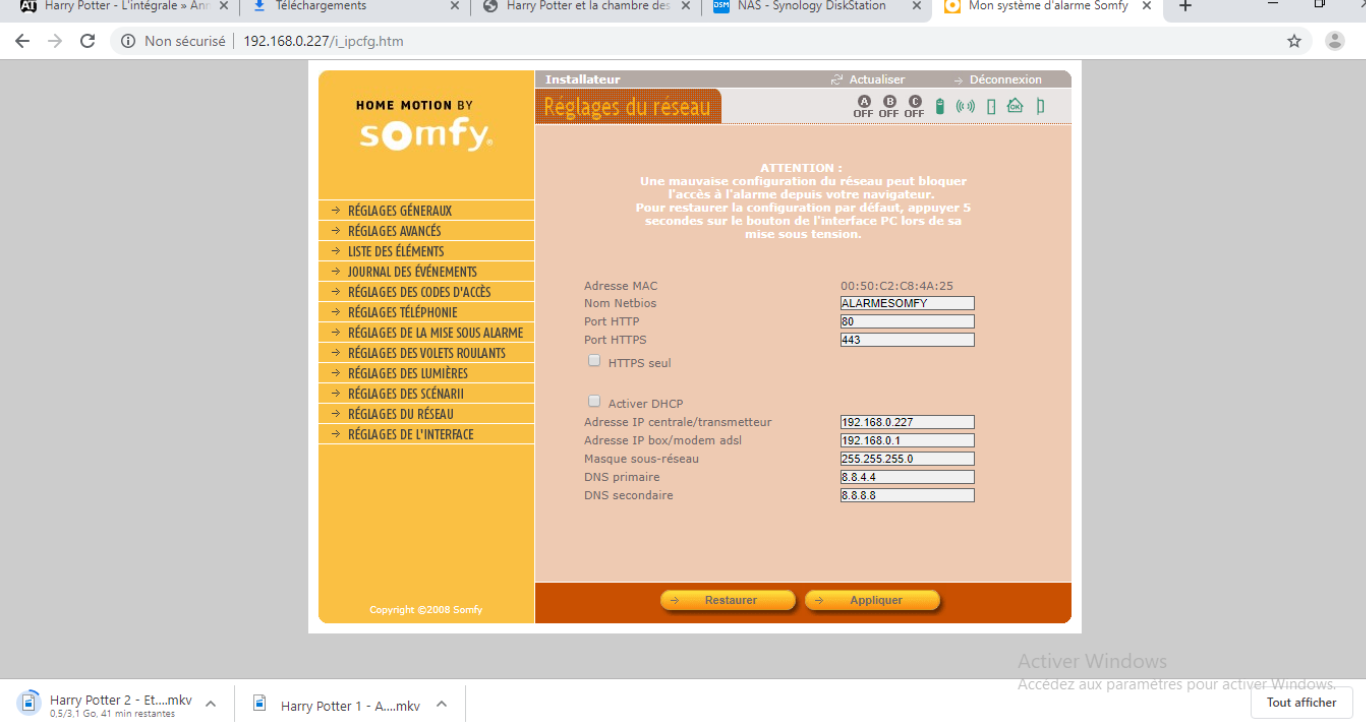Enable the Activer DHCP checkbox

coord(594,402)
